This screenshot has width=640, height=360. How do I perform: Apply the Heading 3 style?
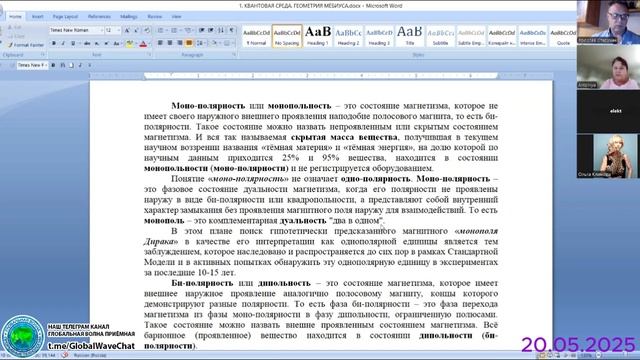[379, 36]
